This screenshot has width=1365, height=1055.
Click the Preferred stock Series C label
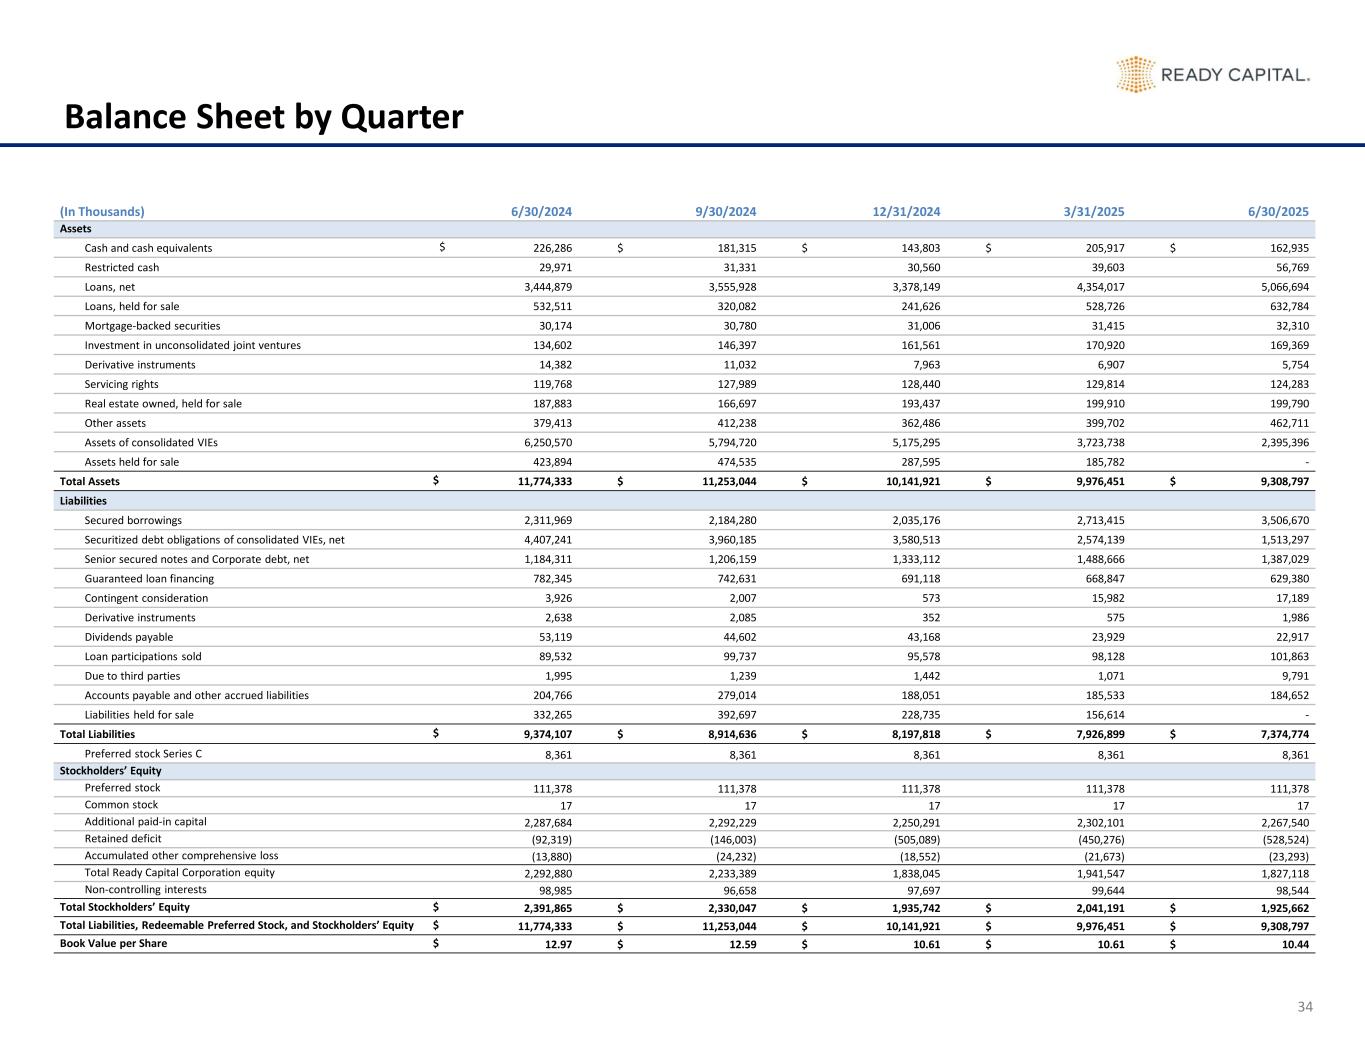[x=143, y=754]
